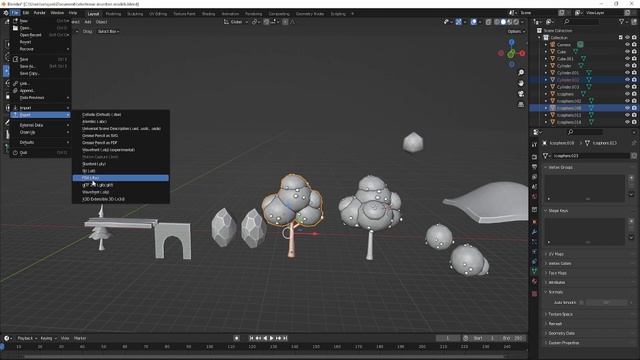Jump to the timeline start frame
The height and width of the screenshot is (360, 640).
[x=251, y=338]
